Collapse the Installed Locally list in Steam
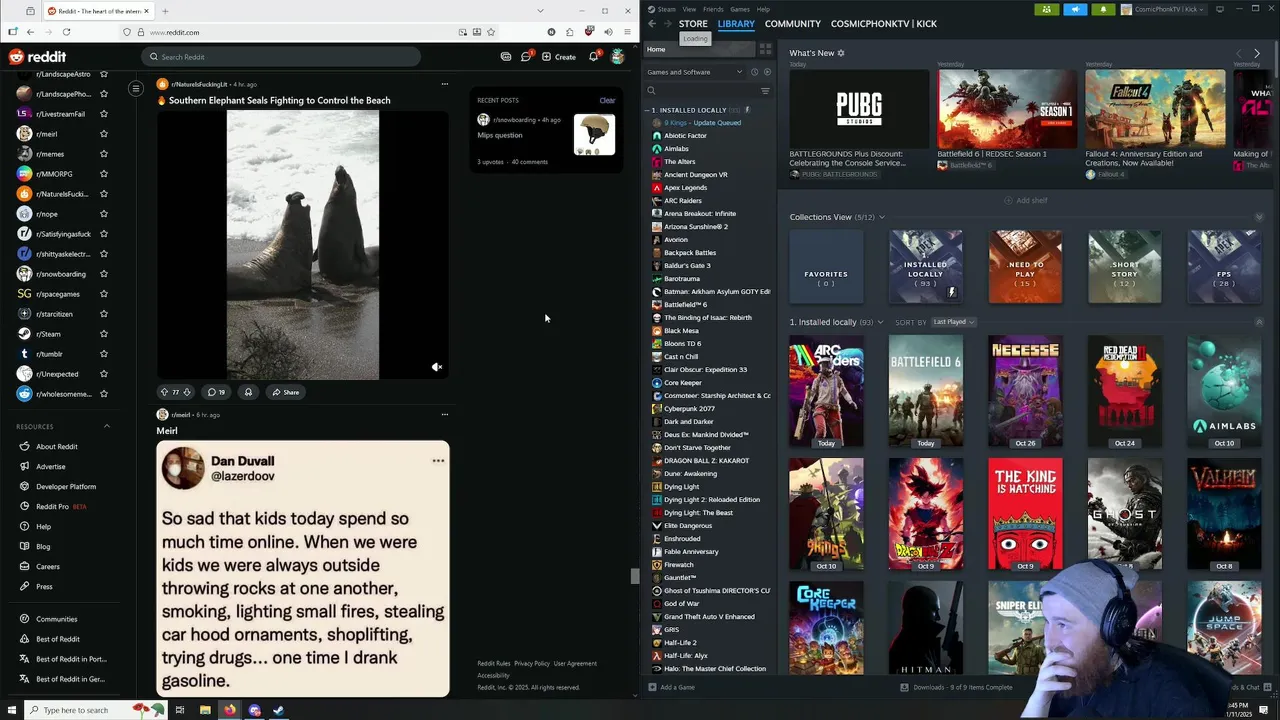The height and width of the screenshot is (720, 1280). pyautogui.click(x=649, y=110)
